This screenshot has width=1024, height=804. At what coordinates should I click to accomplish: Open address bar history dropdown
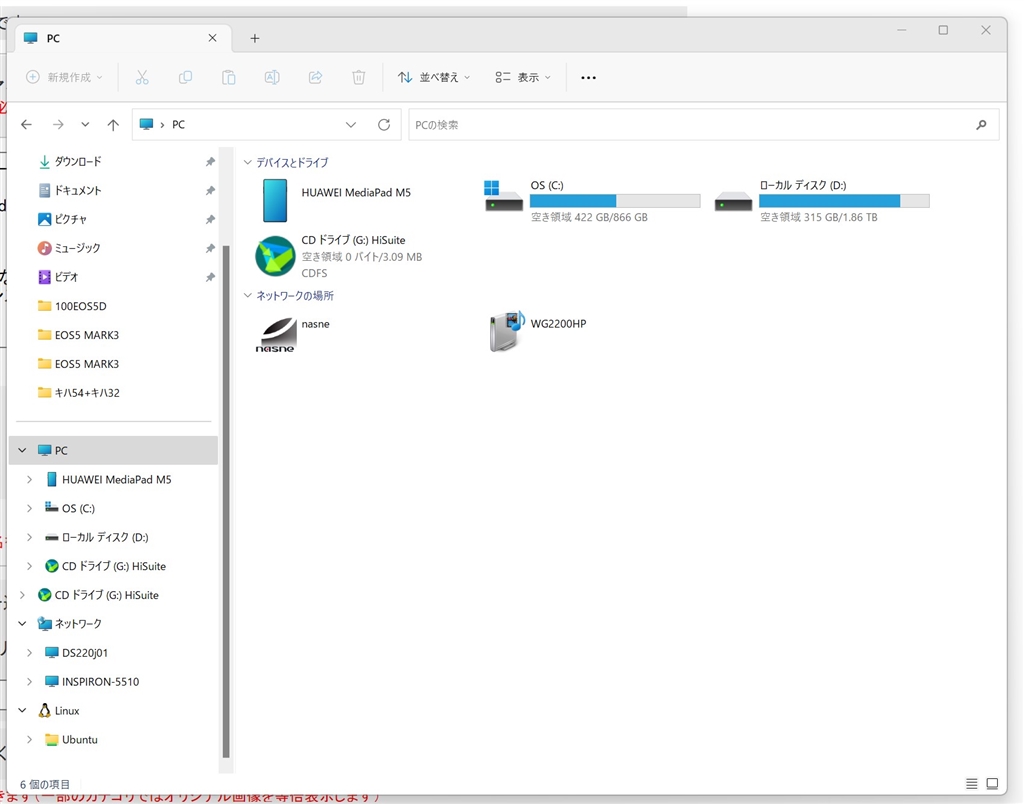[x=351, y=124]
